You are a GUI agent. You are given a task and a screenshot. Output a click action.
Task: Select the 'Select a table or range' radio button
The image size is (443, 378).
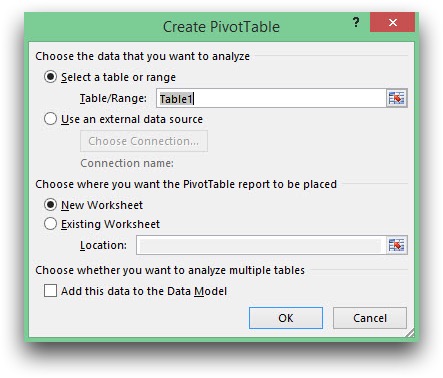pos(50,77)
